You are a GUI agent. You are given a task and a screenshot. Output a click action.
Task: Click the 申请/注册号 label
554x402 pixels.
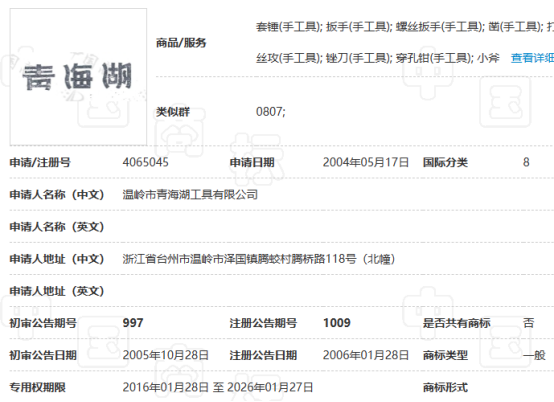pos(40,162)
